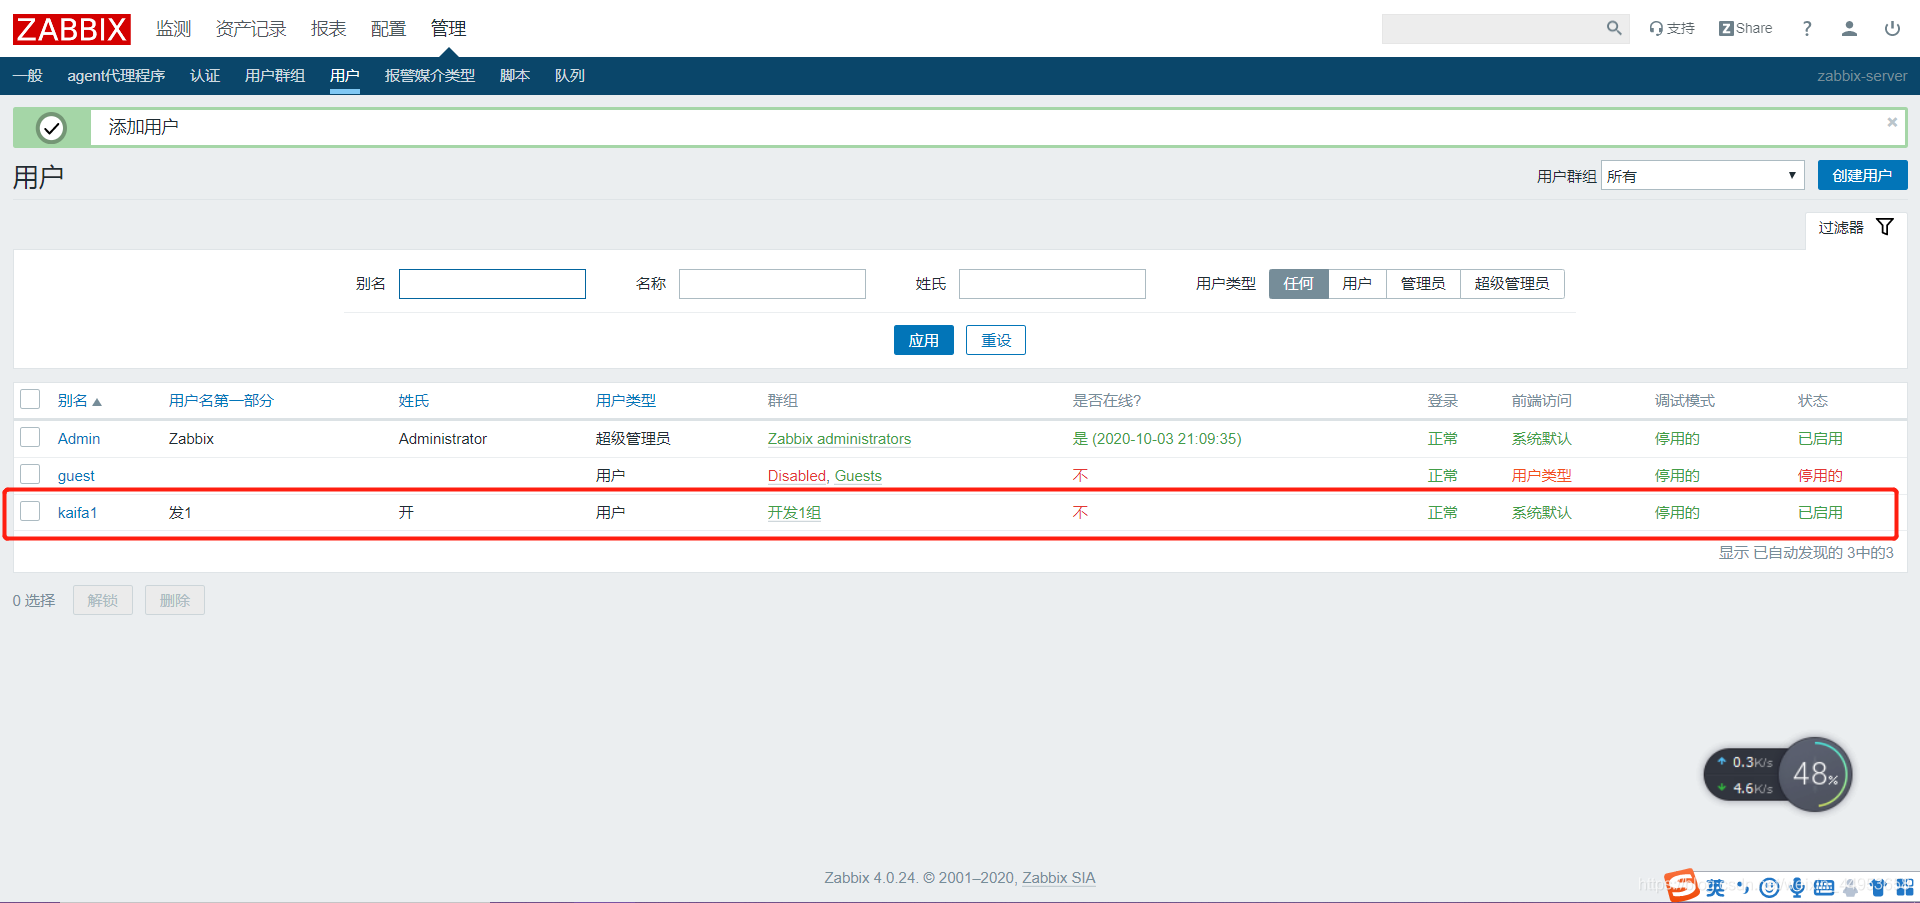Click the 48% speed monitor widget

click(x=1815, y=774)
